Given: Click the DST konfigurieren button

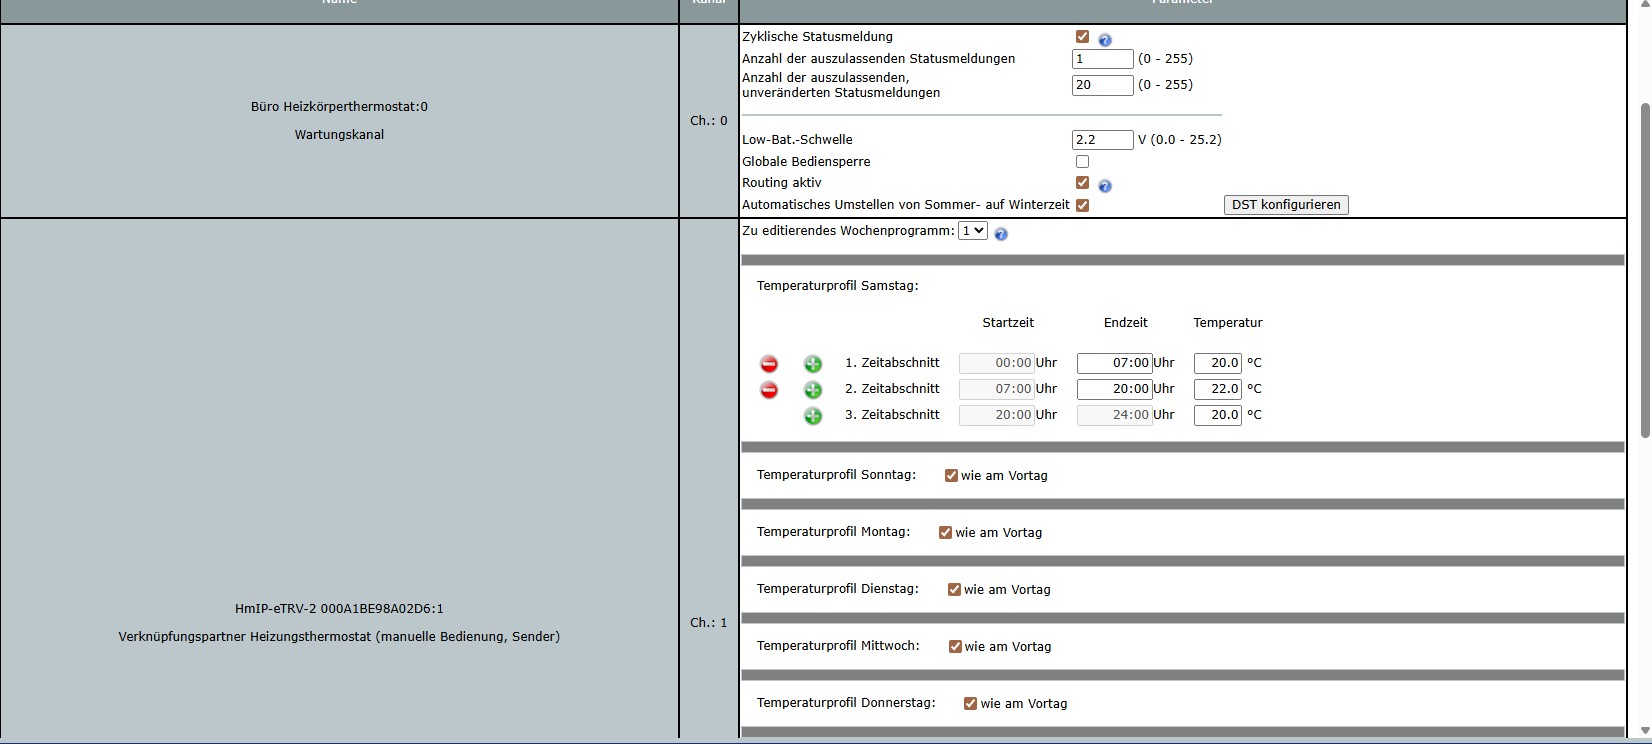Looking at the screenshot, I should click(x=1286, y=205).
